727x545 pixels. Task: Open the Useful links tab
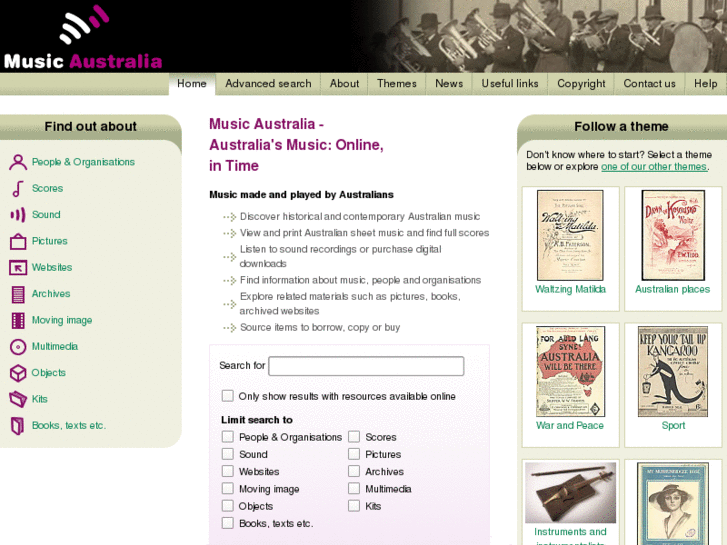pos(510,84)
